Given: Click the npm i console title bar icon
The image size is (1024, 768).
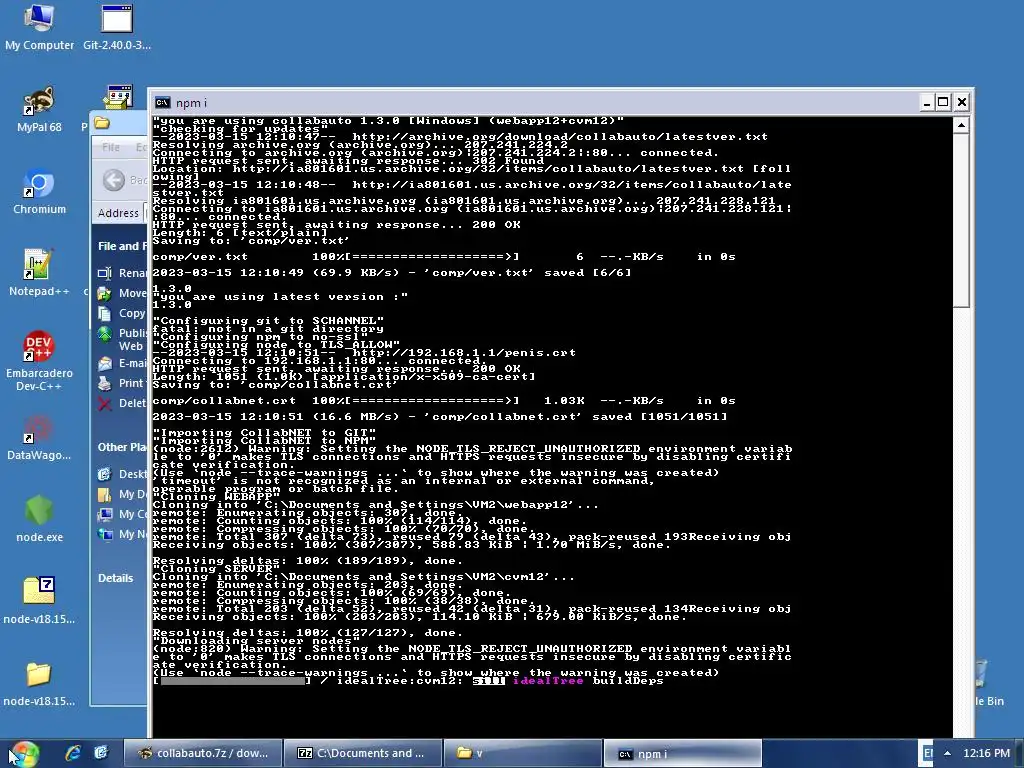Looking at the screenshot, I should [x=162, y=103].
